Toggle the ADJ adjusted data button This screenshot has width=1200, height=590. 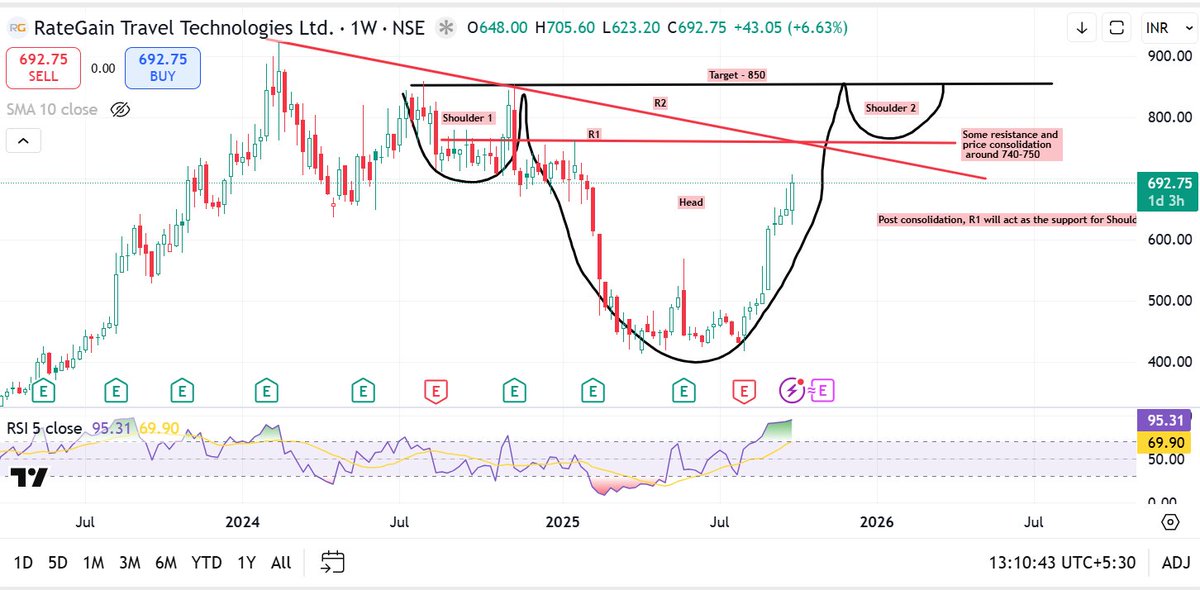click(1175, 562)
